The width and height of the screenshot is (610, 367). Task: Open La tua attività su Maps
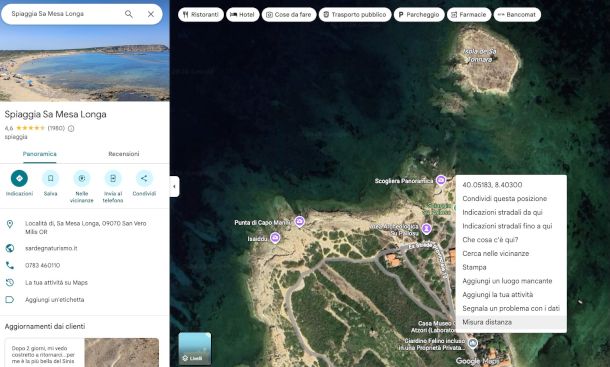pos(56,283)
